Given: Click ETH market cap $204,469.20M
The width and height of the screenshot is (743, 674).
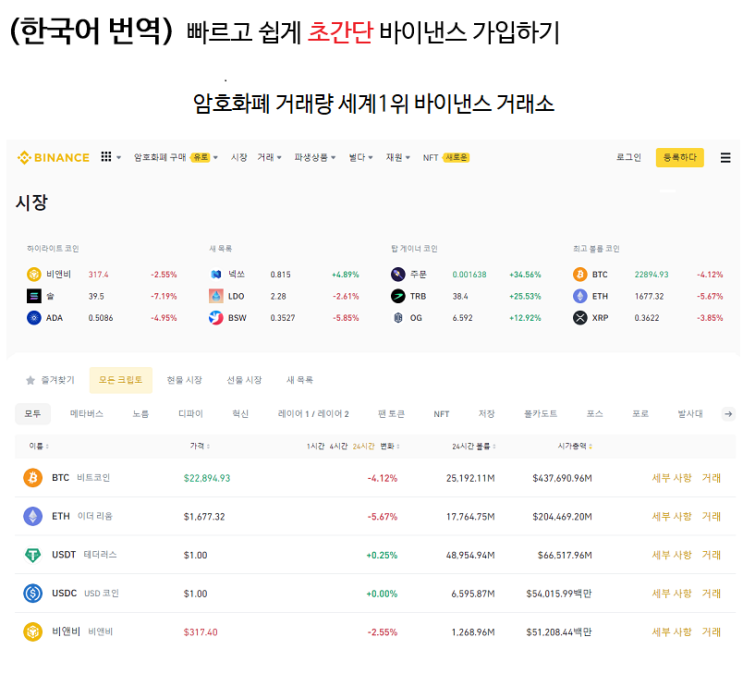Looking at the screenshot, I should coord(562,517).
